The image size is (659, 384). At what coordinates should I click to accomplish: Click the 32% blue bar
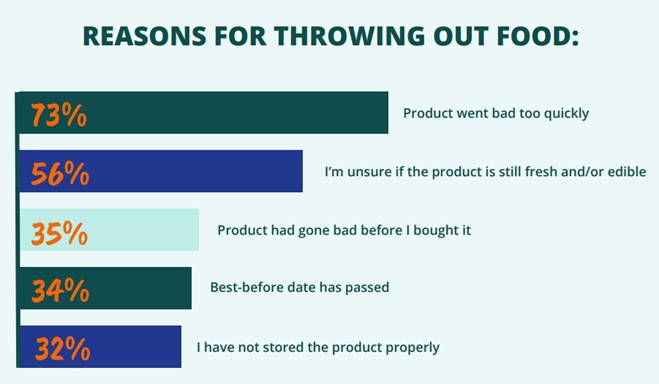point(100,346)
